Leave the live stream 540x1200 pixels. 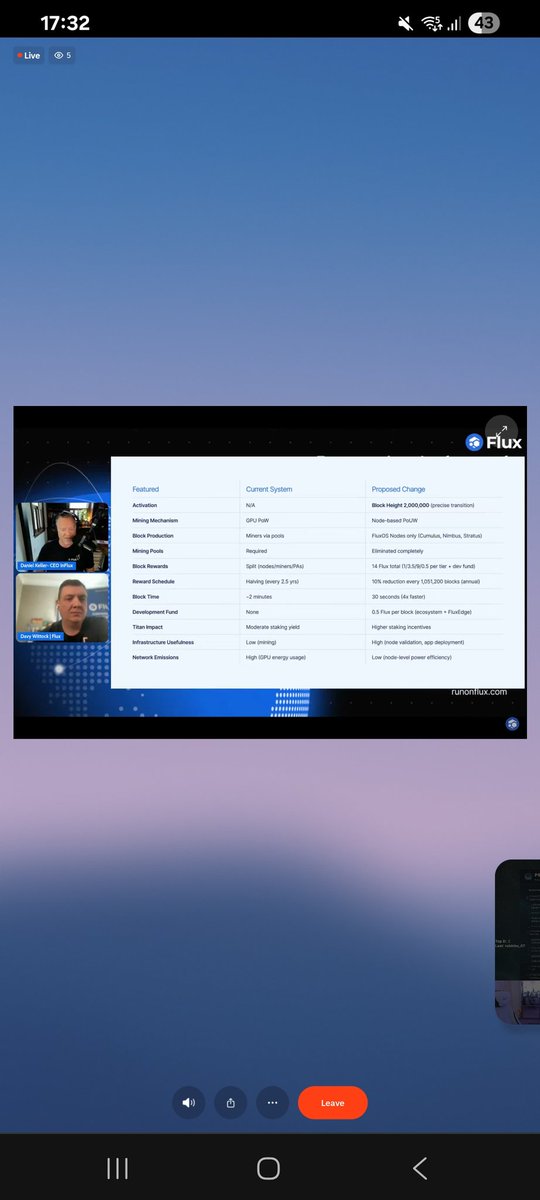pyautogui.click(x=333, y=1102)
